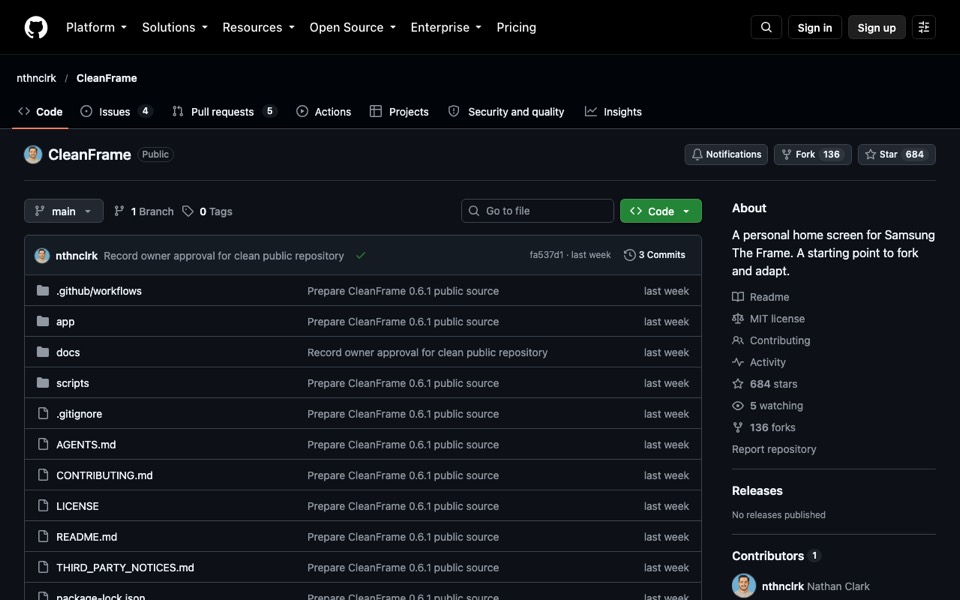Click the Sign up button
Screen dimensions: 960x600
point(876,28)
